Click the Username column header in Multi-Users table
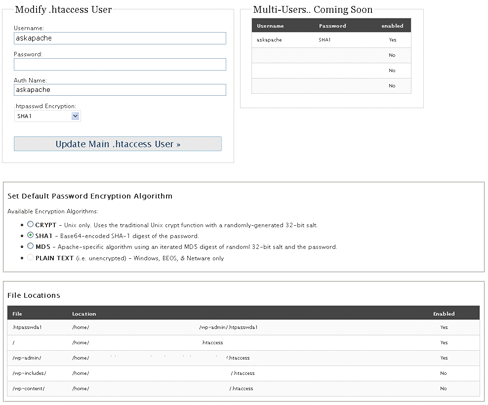Screen dimensions: 488x405 (270, 26)
